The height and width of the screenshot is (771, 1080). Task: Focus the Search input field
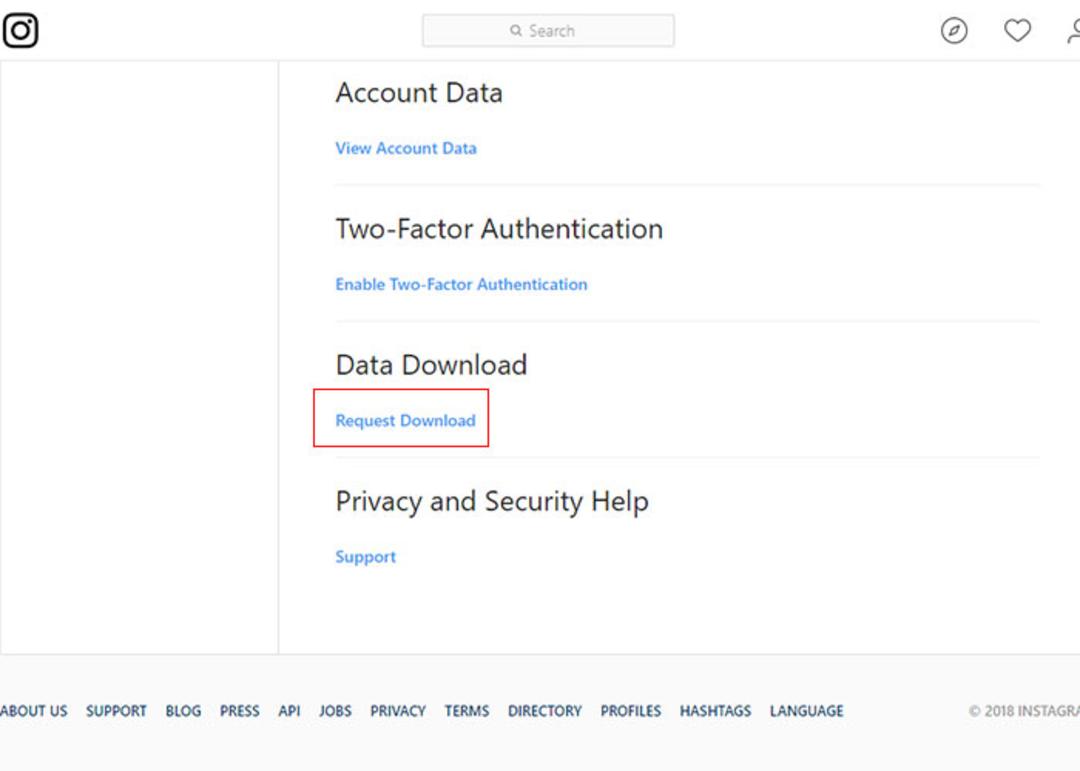click(x=548, y=30)
